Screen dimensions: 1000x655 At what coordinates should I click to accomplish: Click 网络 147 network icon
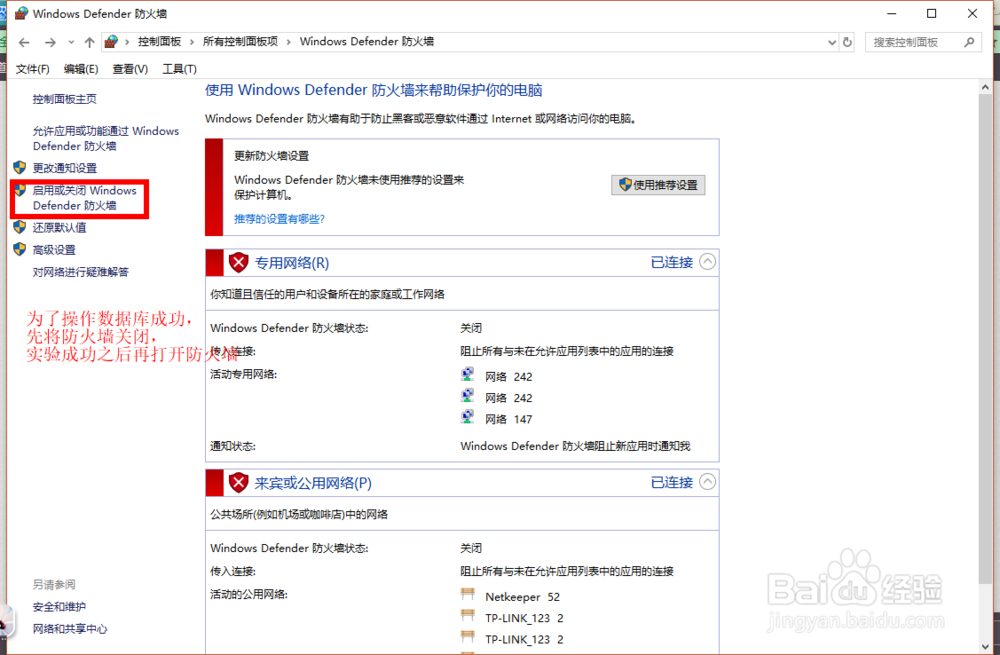coord(467,417)
